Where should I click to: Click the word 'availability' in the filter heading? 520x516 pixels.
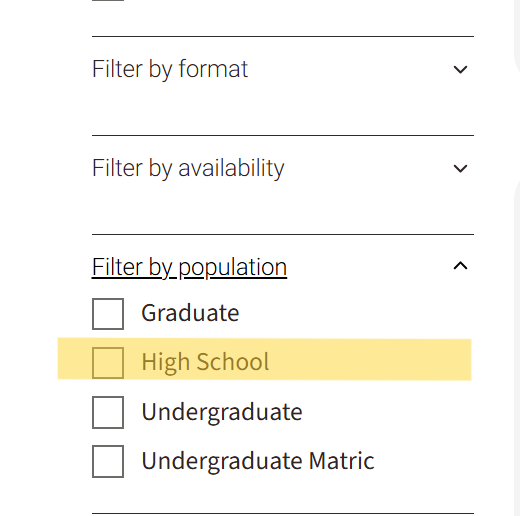[231, 168]
